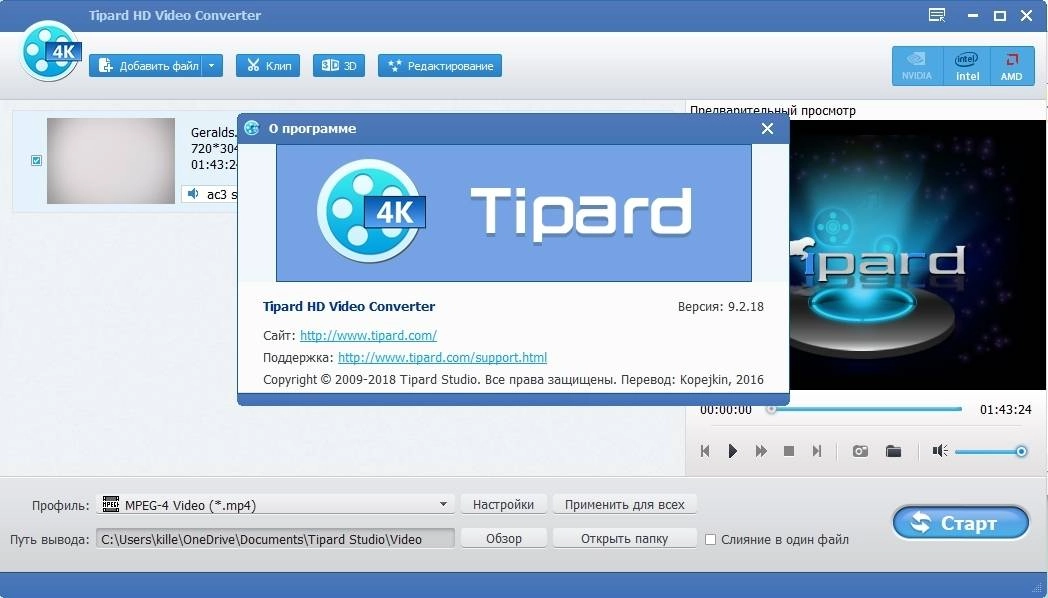
Task: Skip to next frame in player
Action: (x=817, y=451)
